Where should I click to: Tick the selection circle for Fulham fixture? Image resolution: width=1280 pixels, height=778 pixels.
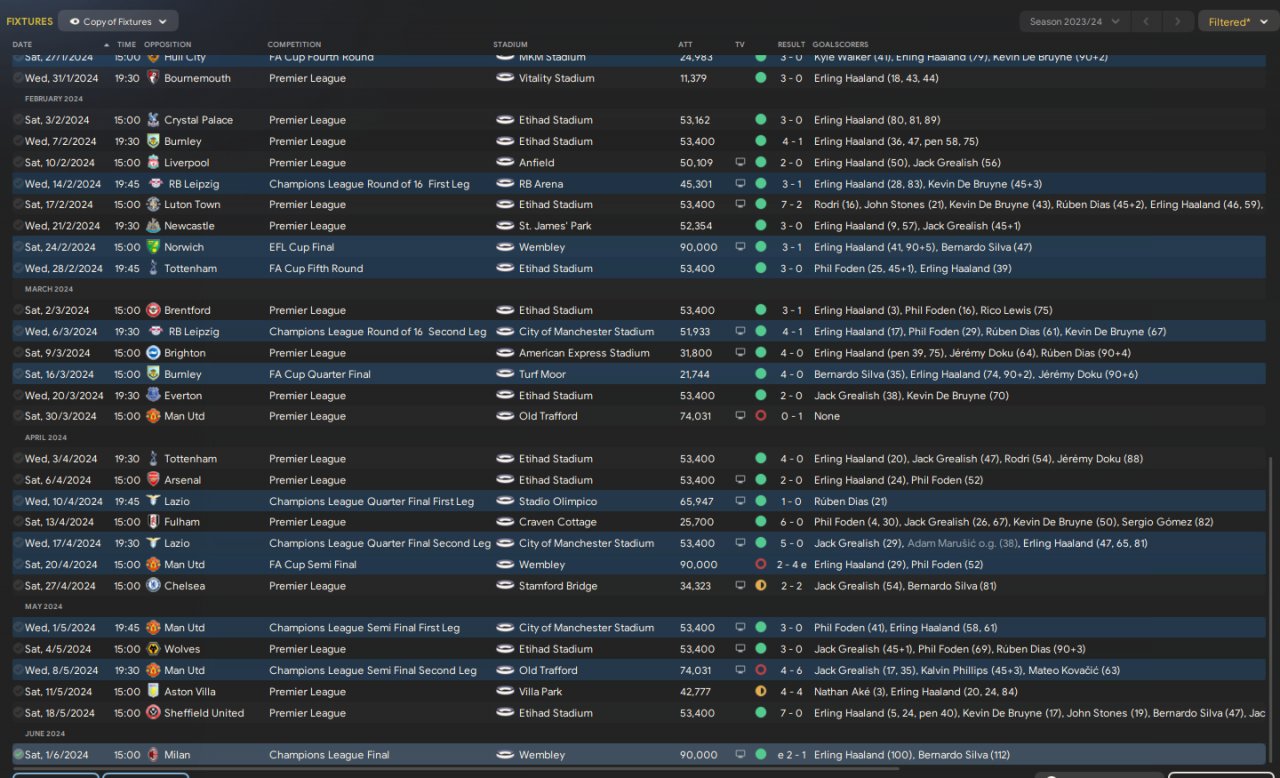(18, 522)
